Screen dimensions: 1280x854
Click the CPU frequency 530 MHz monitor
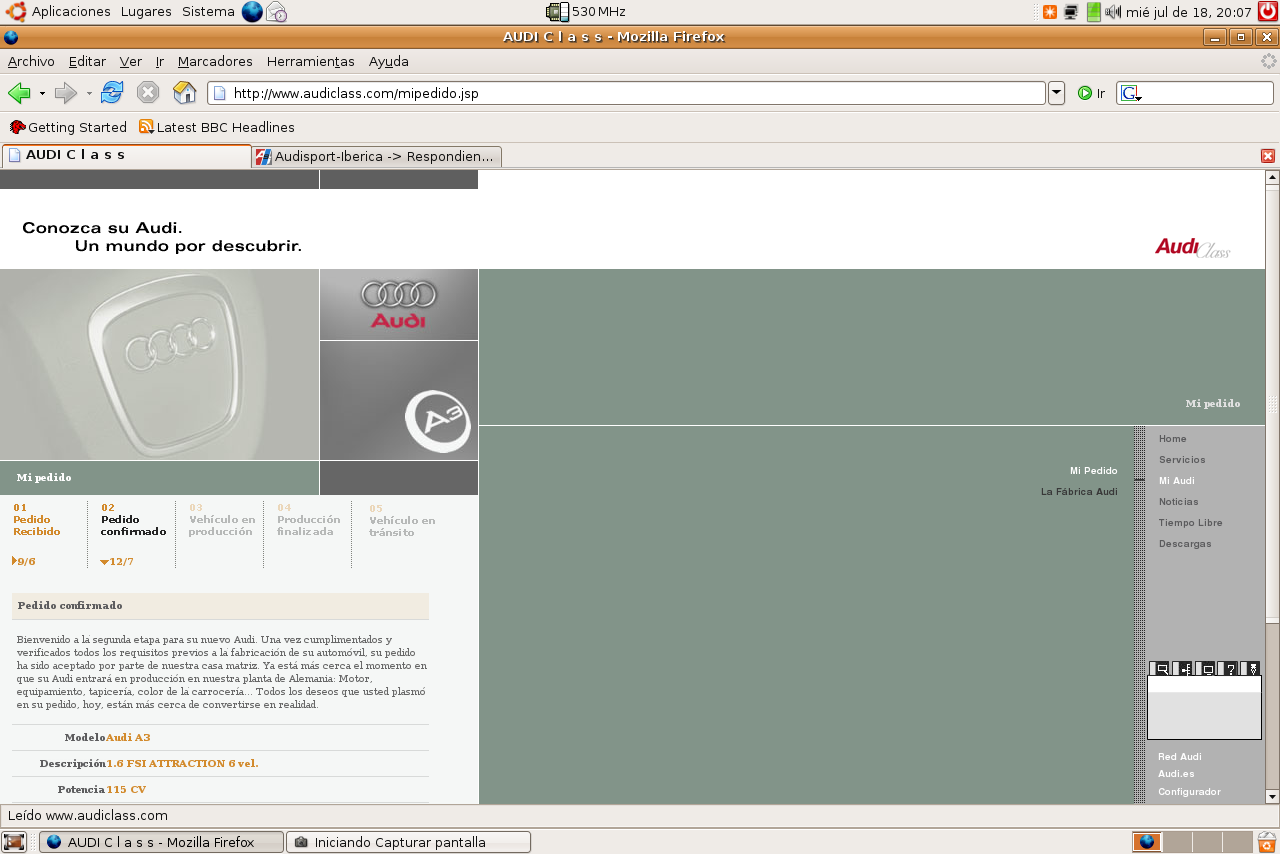pos(586,12)
